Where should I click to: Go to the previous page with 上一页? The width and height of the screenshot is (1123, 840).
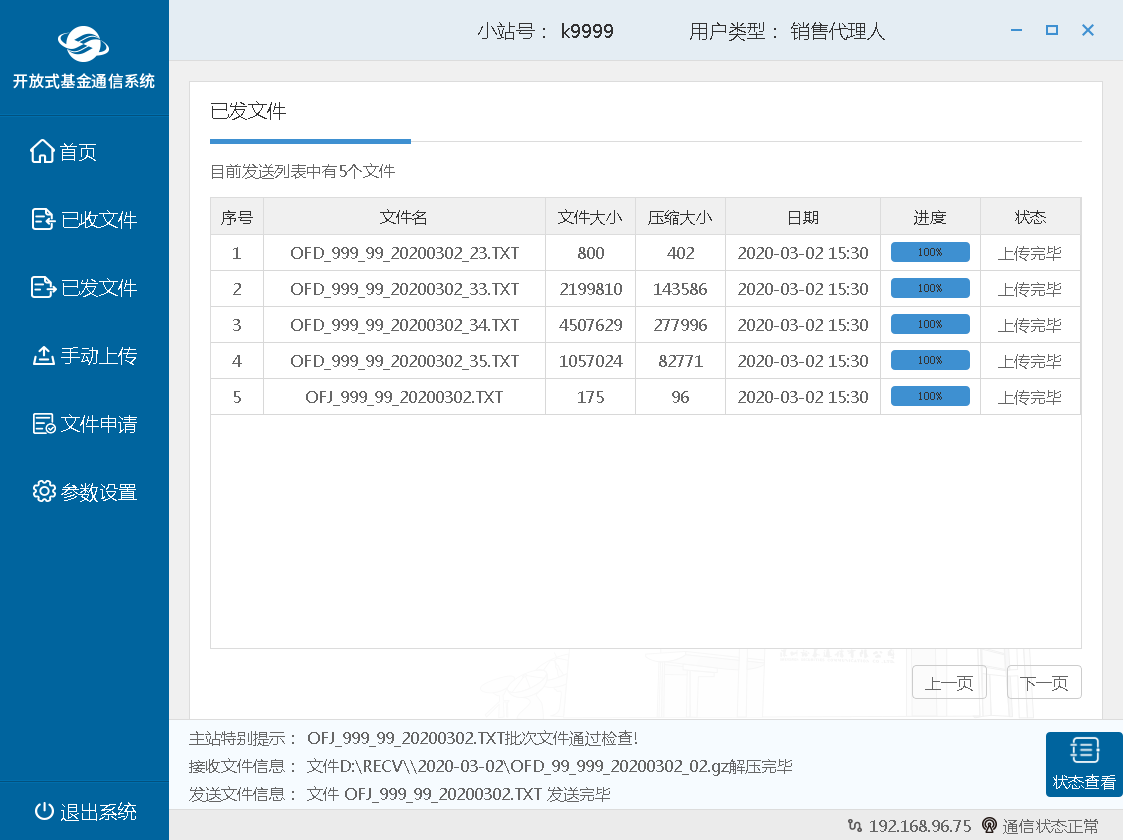click(949, 682)
